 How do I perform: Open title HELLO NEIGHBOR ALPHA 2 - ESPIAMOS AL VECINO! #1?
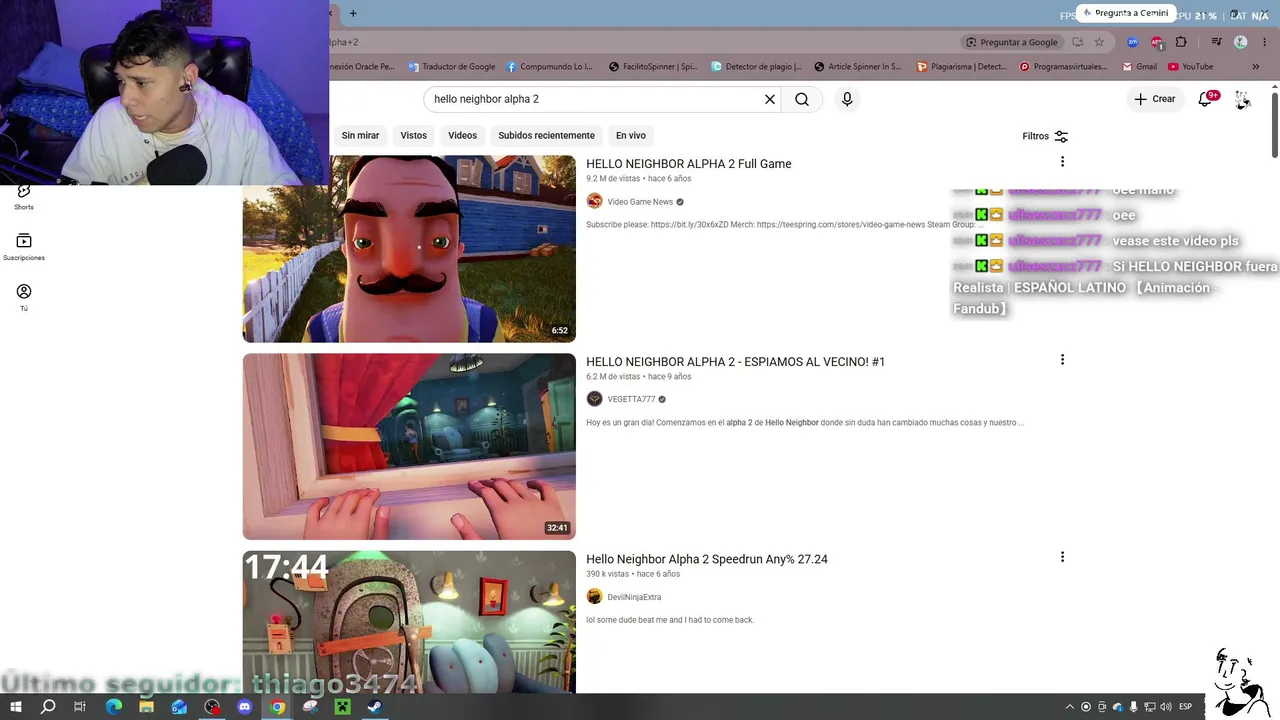point(735,362)
